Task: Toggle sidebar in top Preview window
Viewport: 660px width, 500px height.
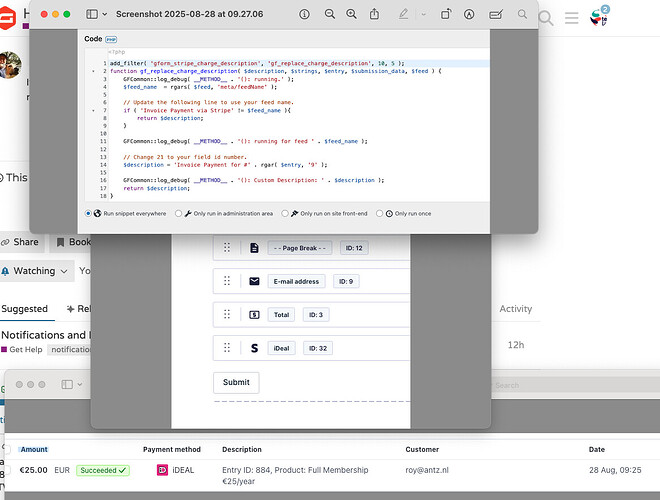Action: tap(92, 14)
